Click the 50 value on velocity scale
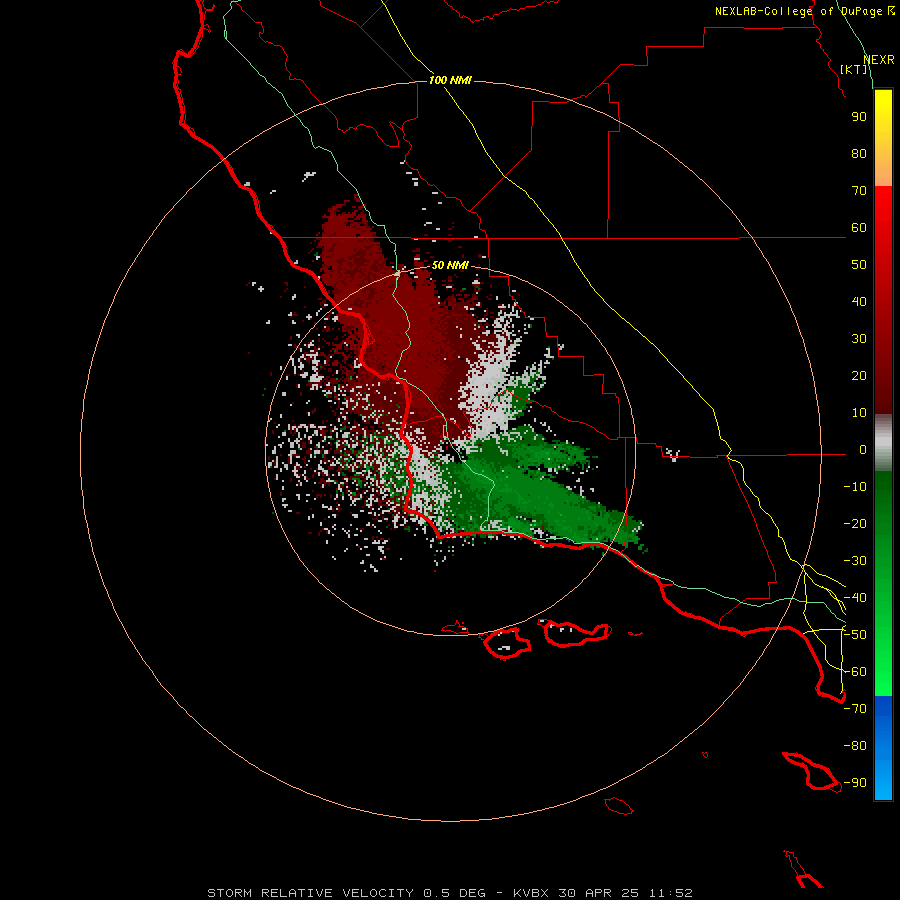 click(x=859, y=265)
